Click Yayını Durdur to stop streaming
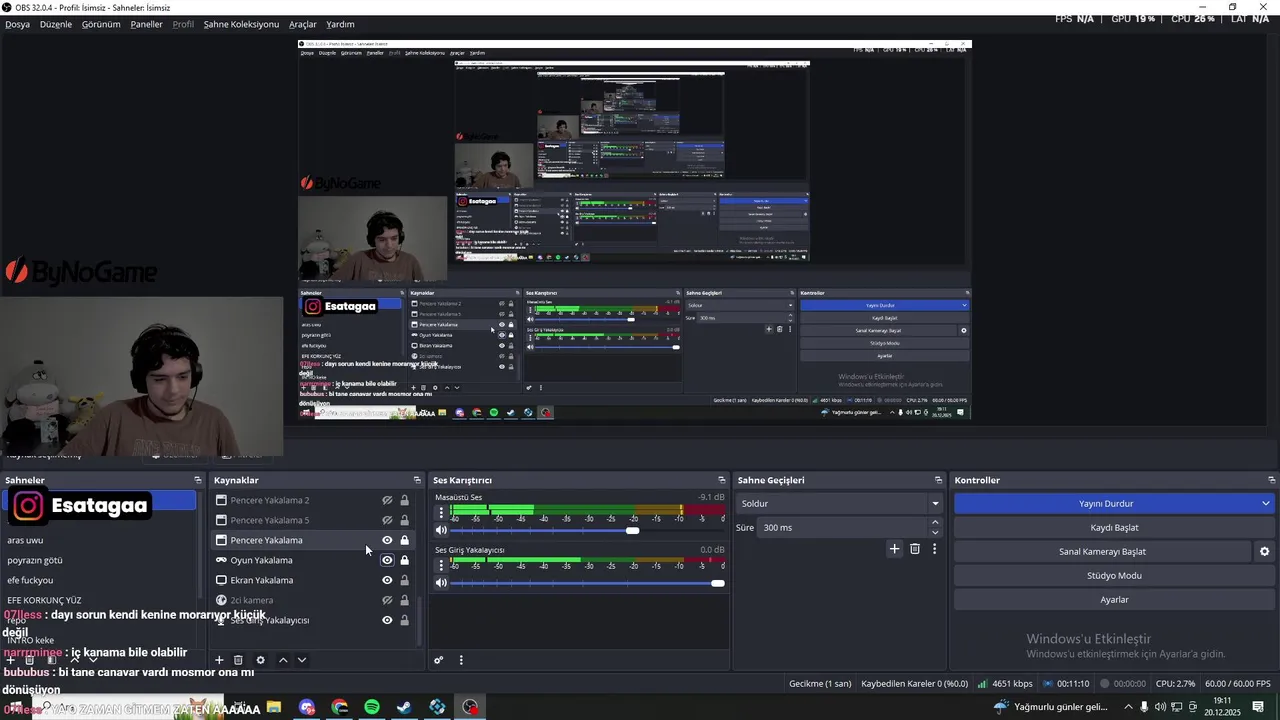This screenshot has width=1280, height=720. pos(1105,503)
